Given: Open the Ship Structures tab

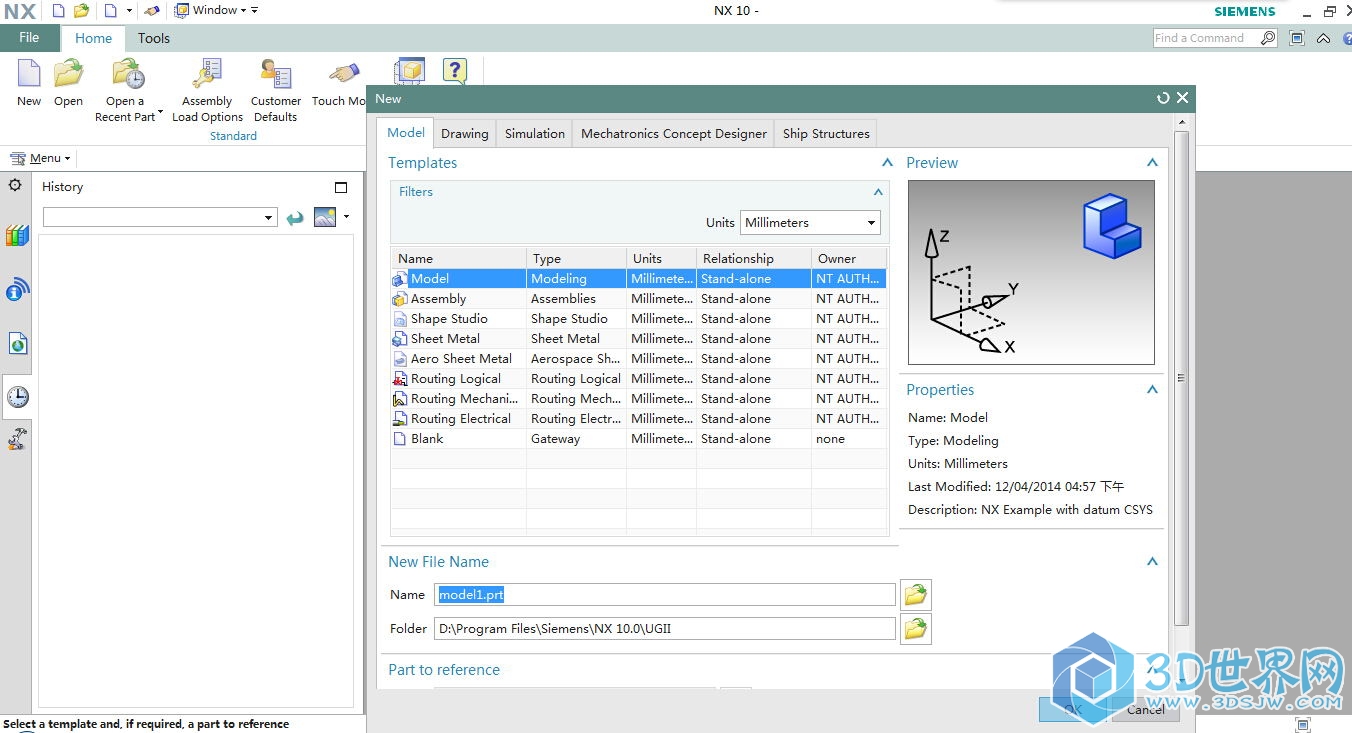Looking at the screenshot, I should tap(826, 133).
